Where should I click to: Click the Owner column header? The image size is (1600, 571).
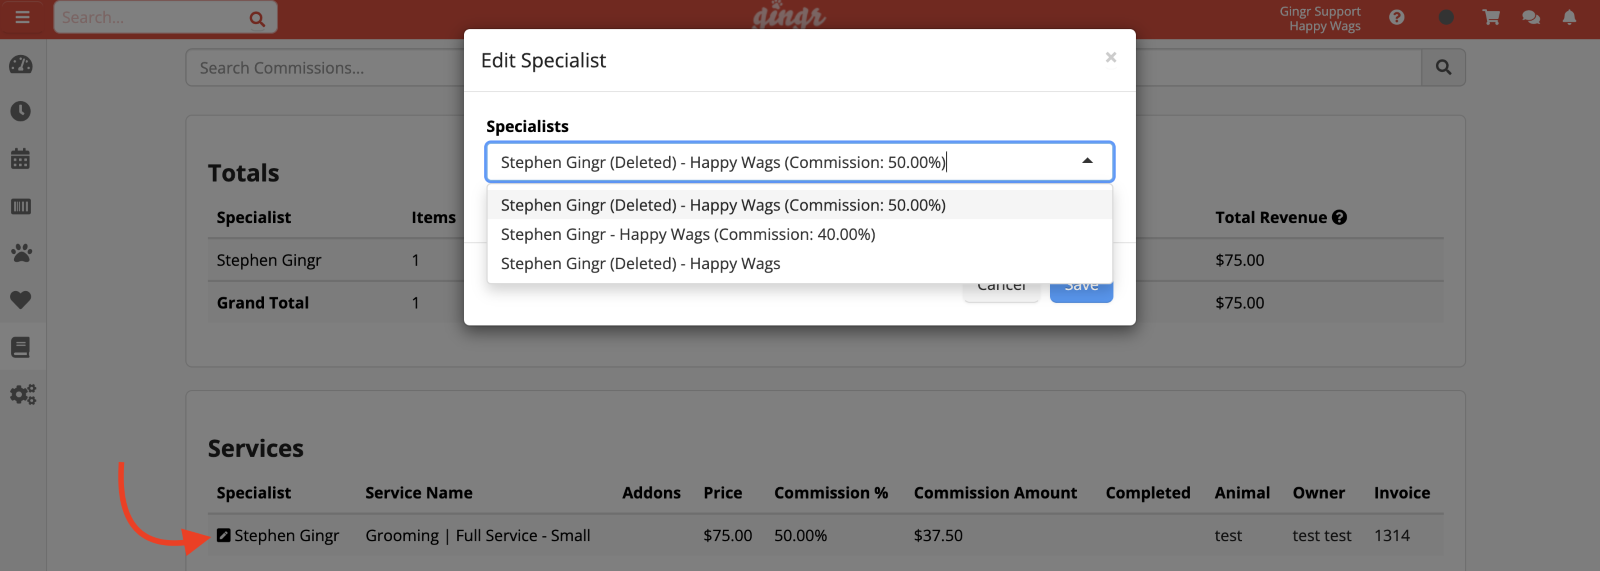1318,492
